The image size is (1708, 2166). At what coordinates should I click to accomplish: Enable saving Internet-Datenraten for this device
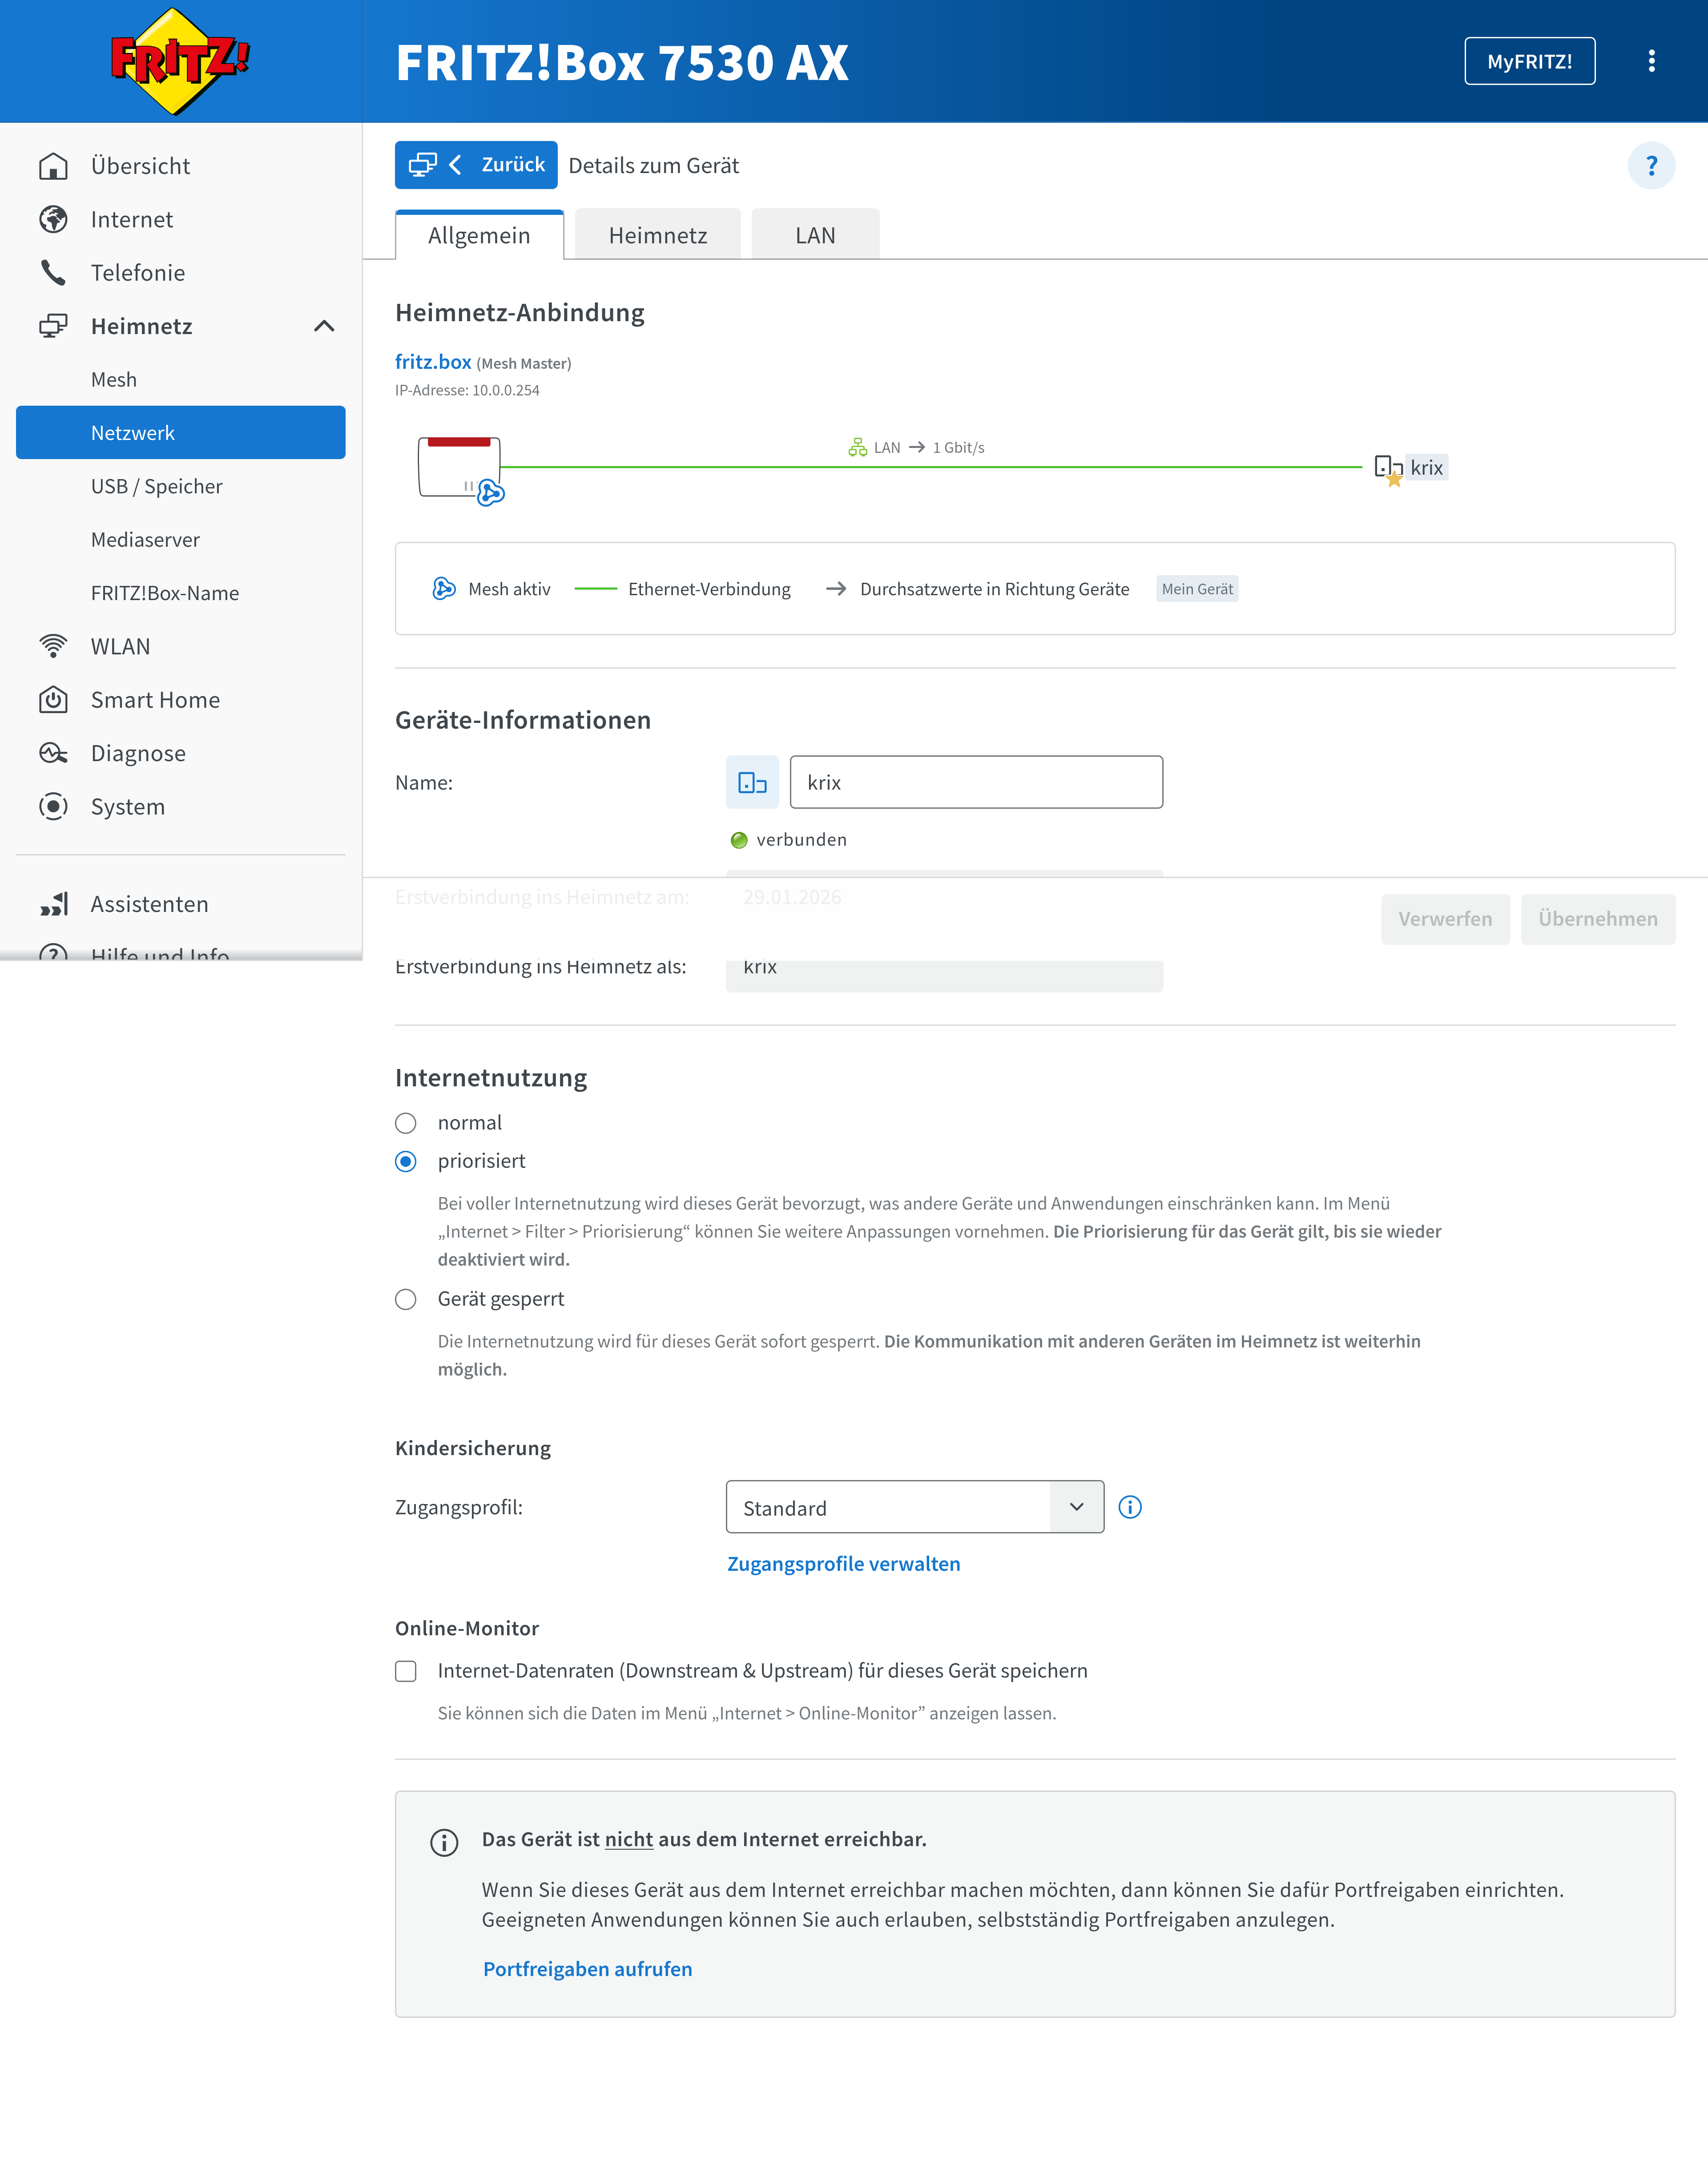(x=406, y=1671)
